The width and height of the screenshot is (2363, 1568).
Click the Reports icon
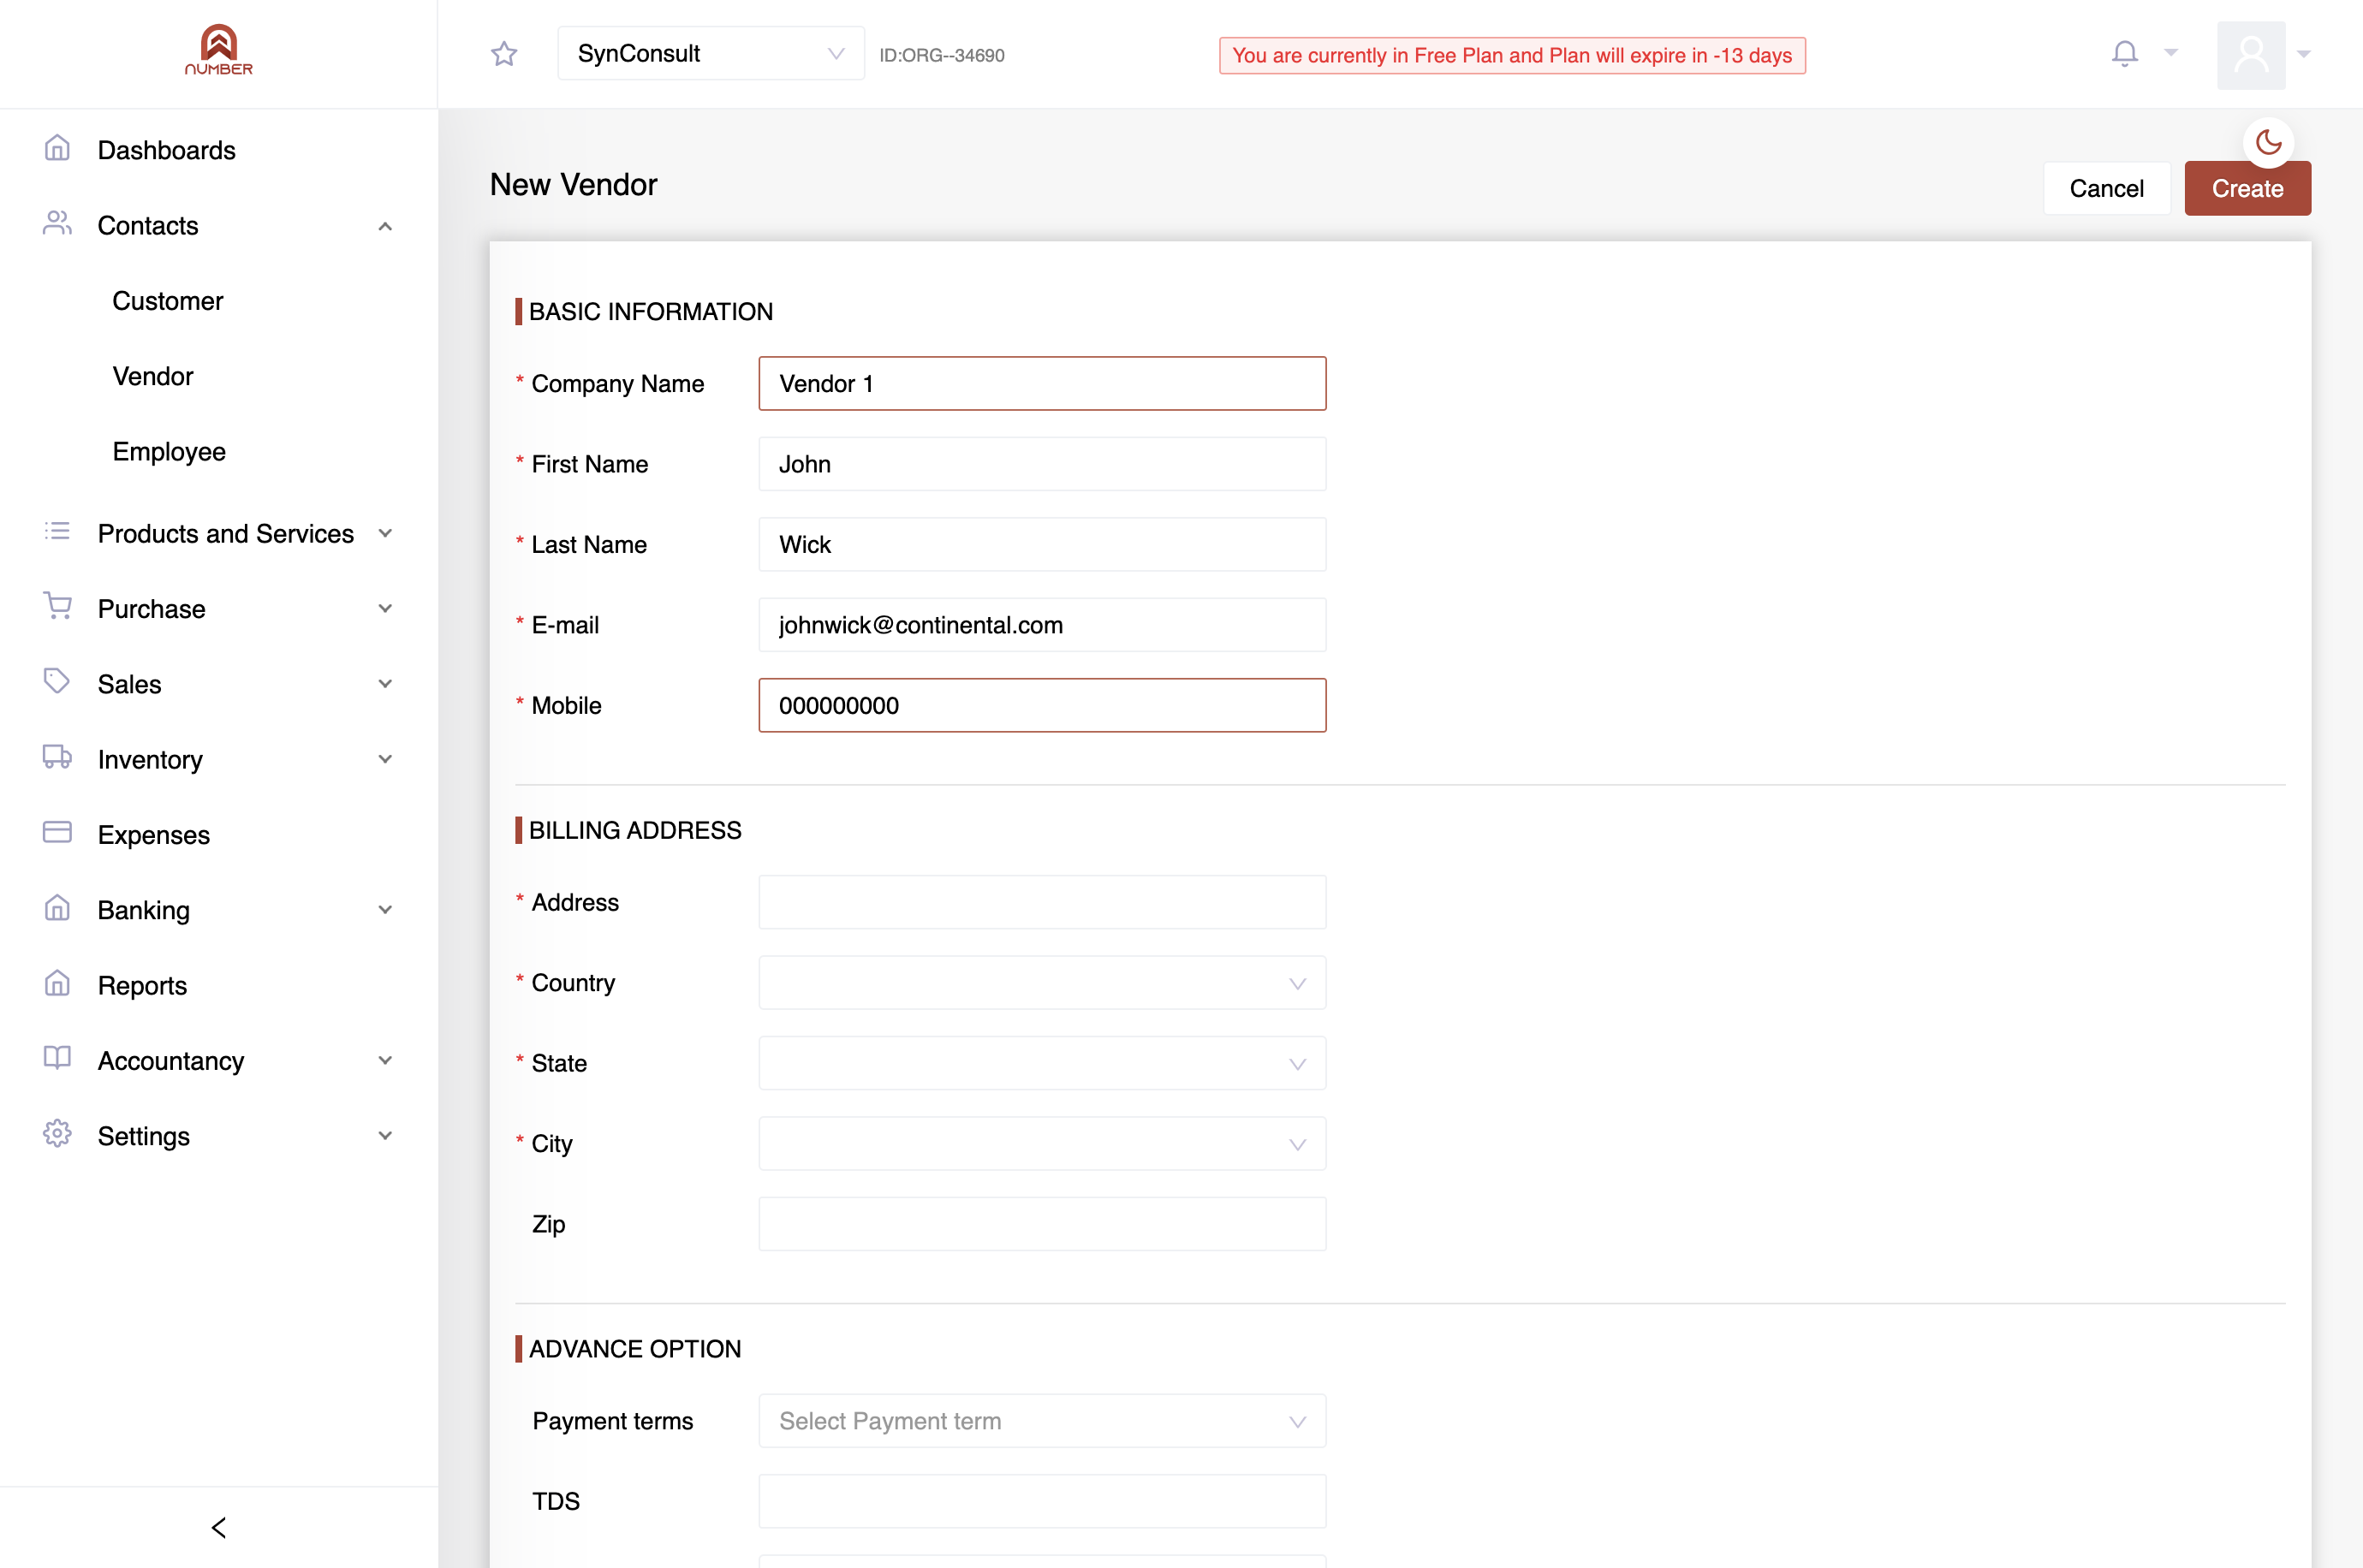(57, 983)
